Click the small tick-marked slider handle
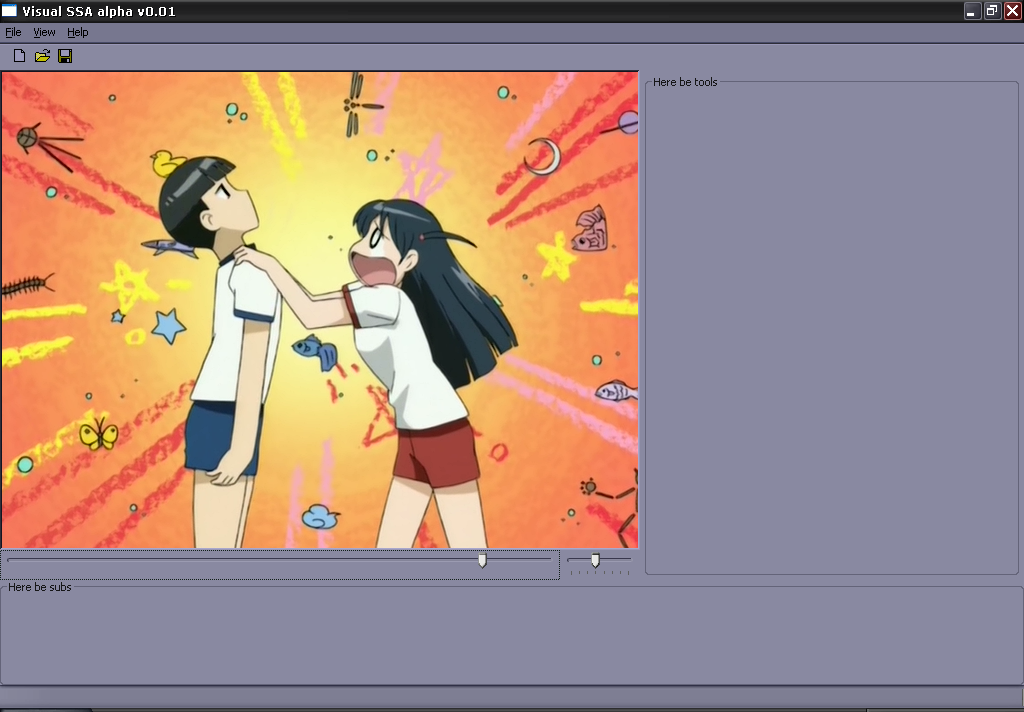Image resolution: width=1024 pixels, height=712 pixels. coord(595,561)
